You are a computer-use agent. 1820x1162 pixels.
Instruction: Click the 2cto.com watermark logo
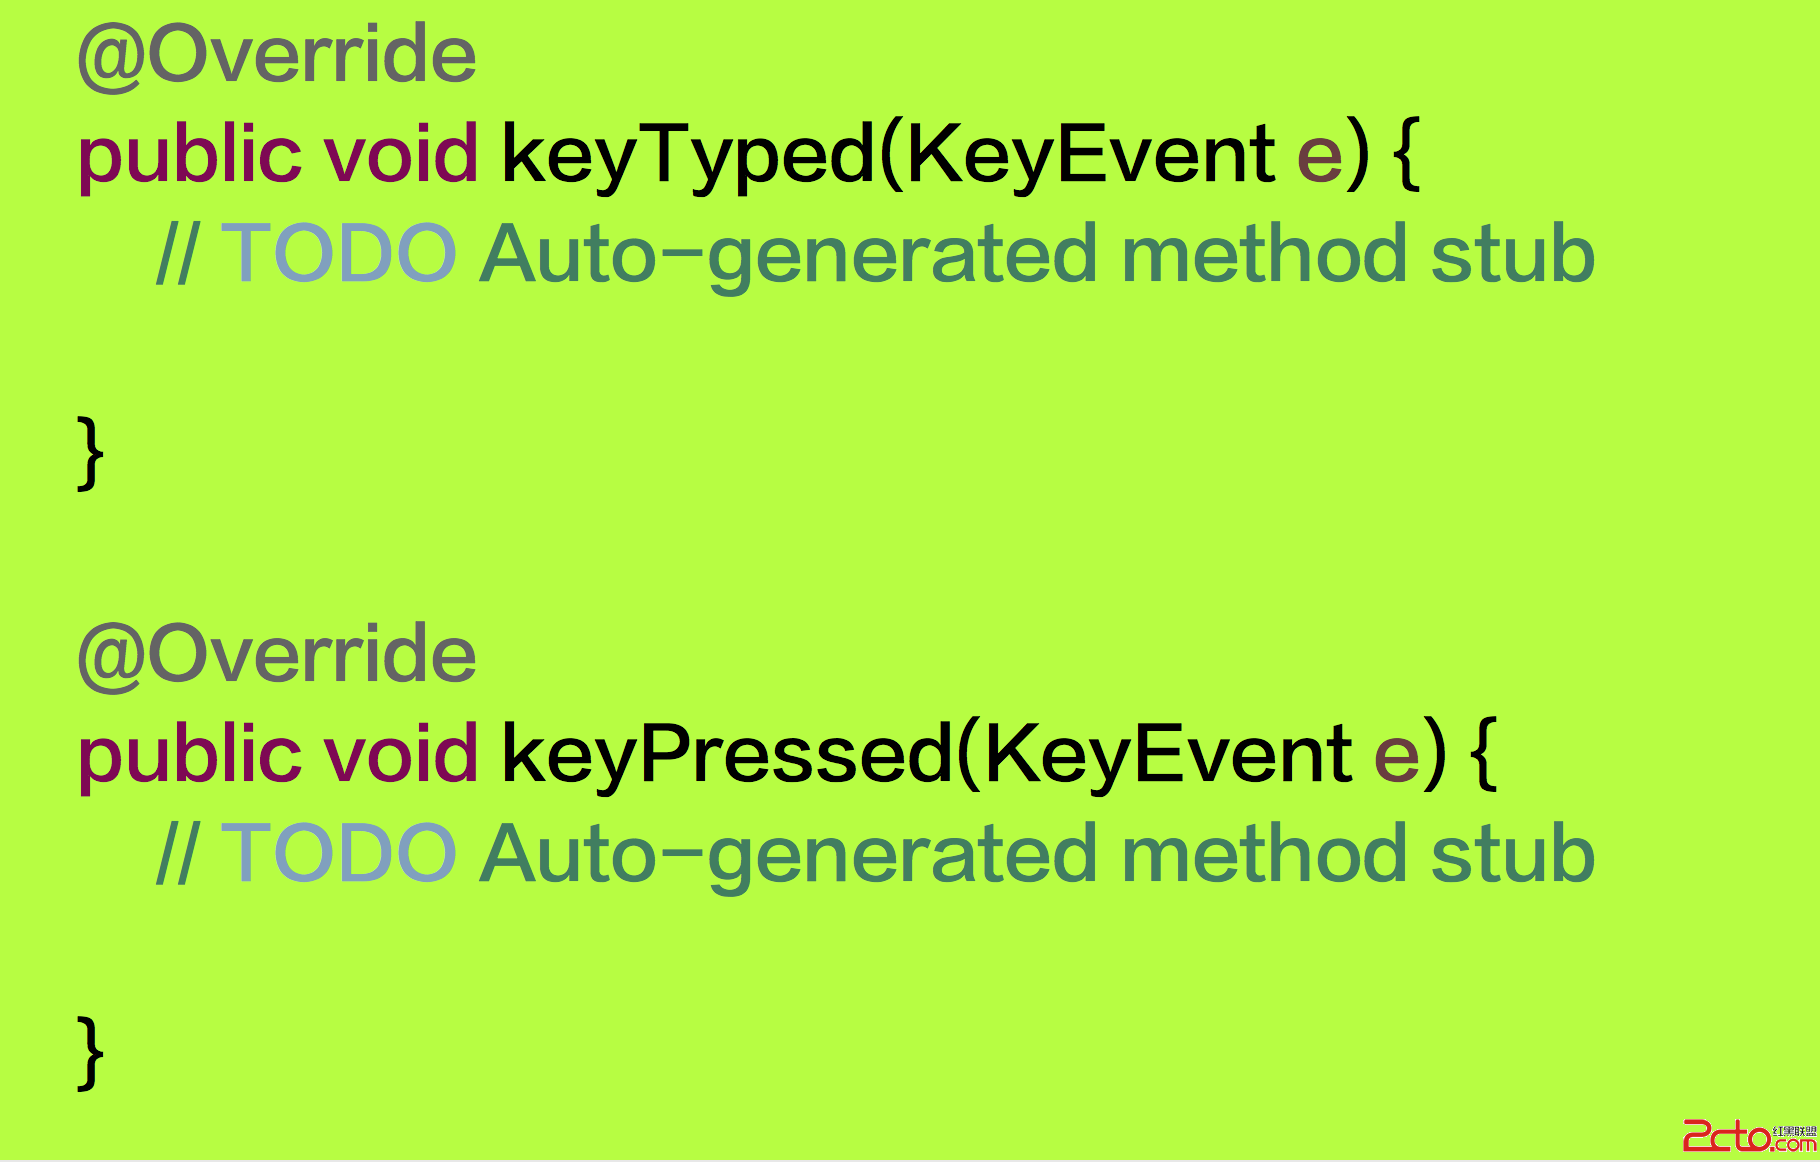pos(1749,1136)
